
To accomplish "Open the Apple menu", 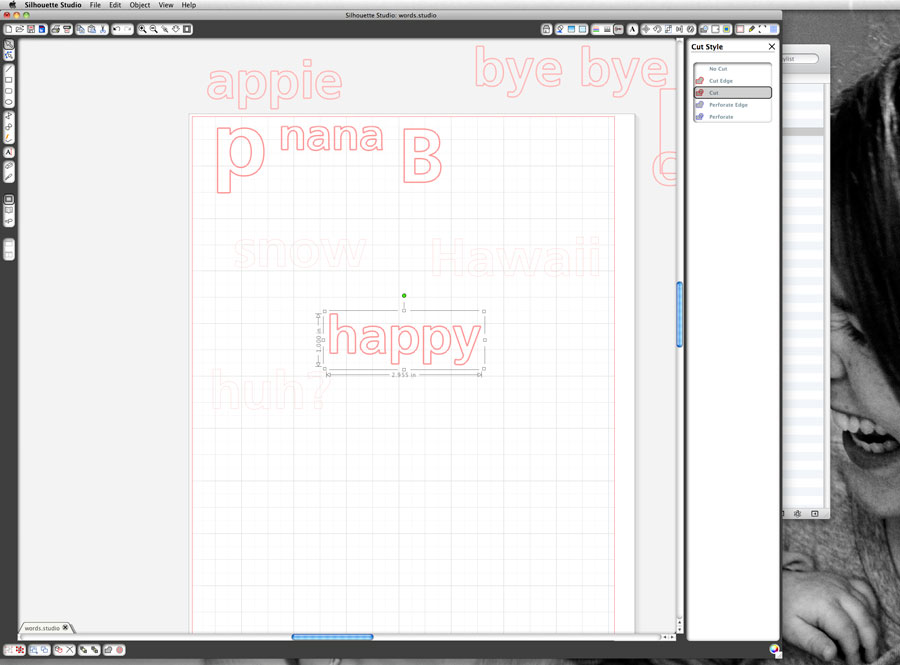I will pos(12,5).
